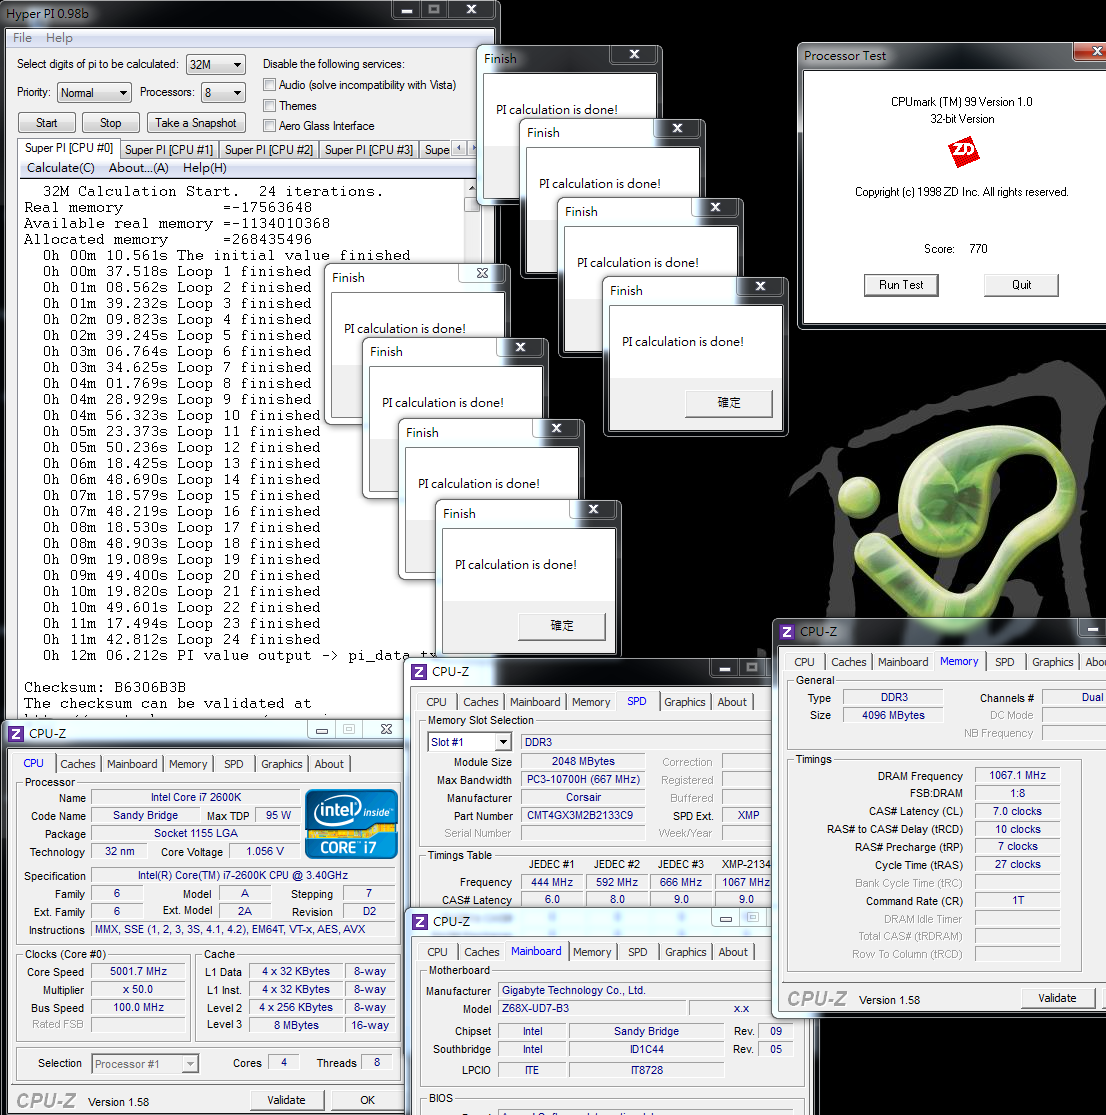Click the DRAM Frequency 1067.1 MHz field
Image resolution: width=1106 pixels, height=1115 pixels.
(x=1017, y=775)
